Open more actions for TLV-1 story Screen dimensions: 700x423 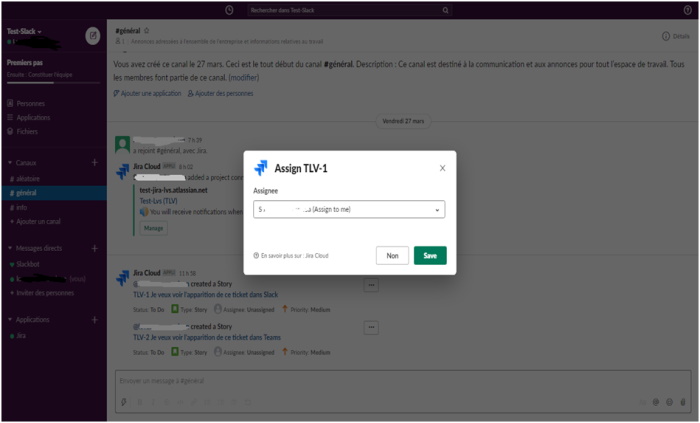371,285
